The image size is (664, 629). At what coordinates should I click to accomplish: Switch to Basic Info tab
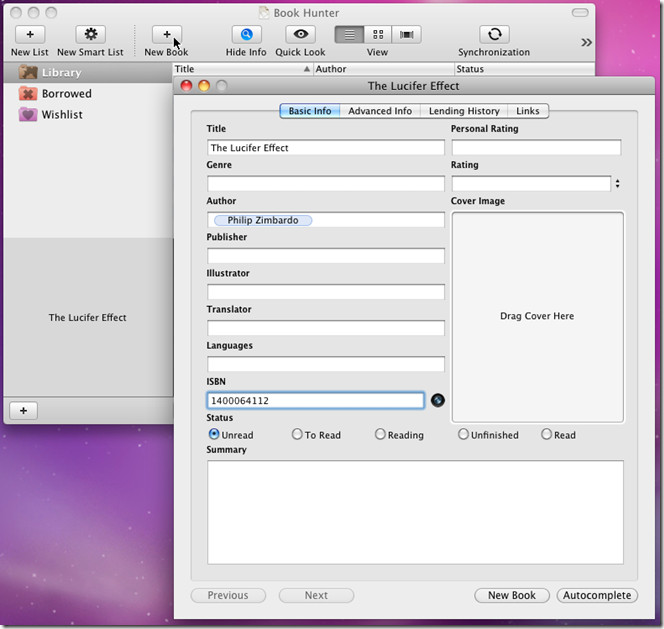click(310, 111)
